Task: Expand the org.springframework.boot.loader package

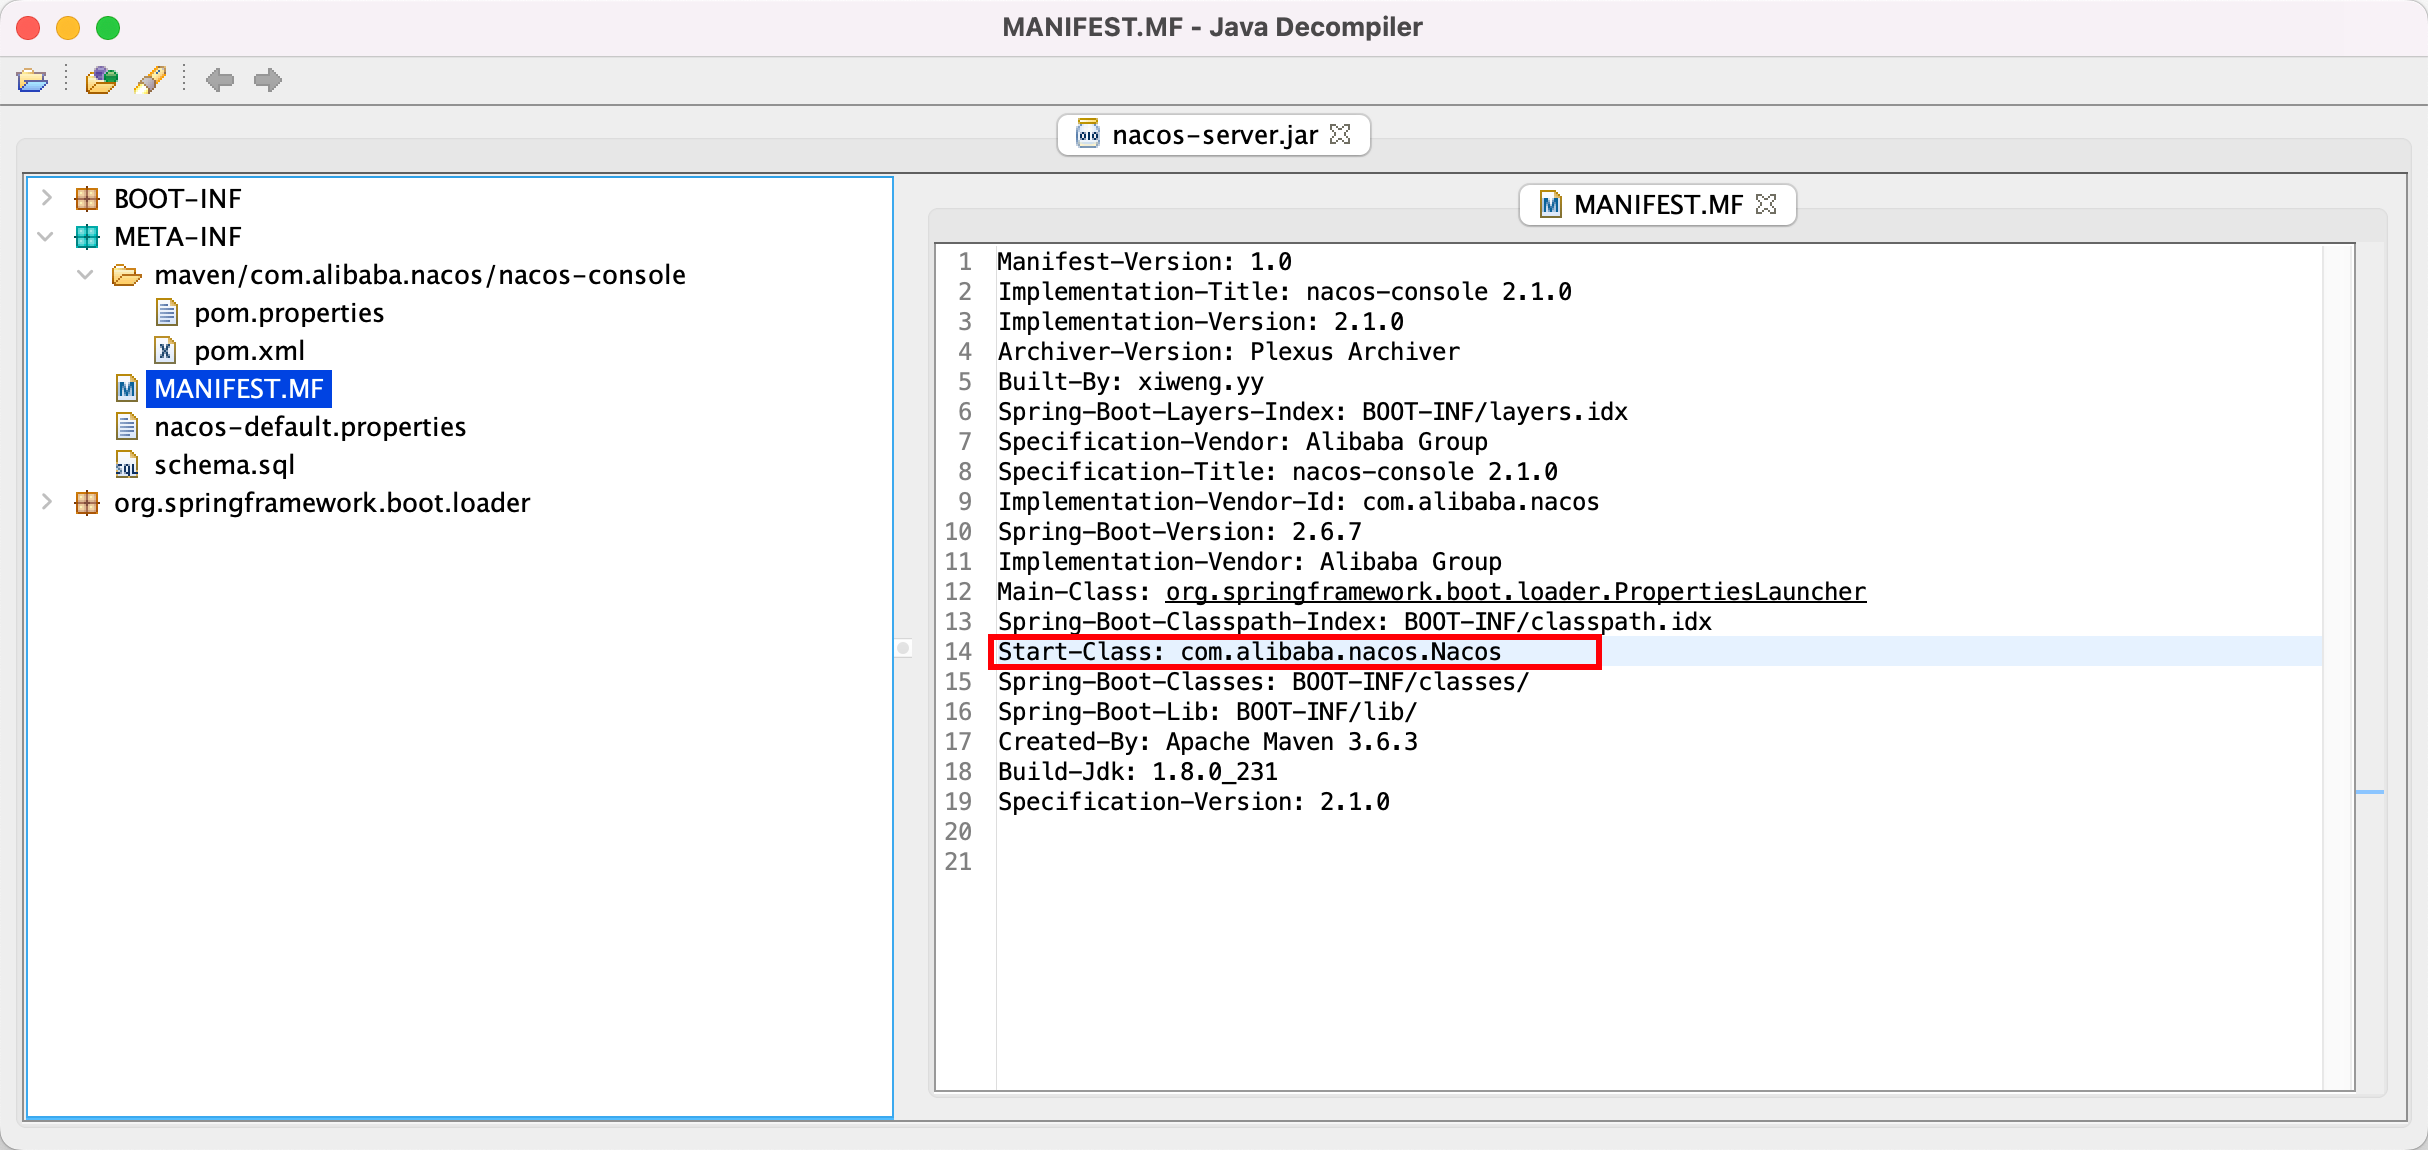Action: point(46,502)
